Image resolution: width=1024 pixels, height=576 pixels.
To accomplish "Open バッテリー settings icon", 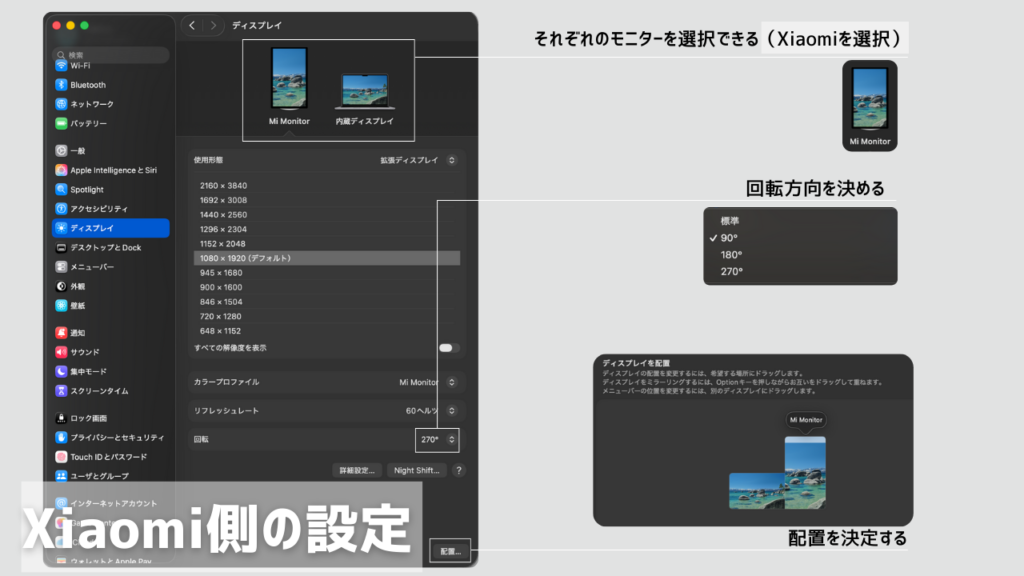I will pos(62,123).
